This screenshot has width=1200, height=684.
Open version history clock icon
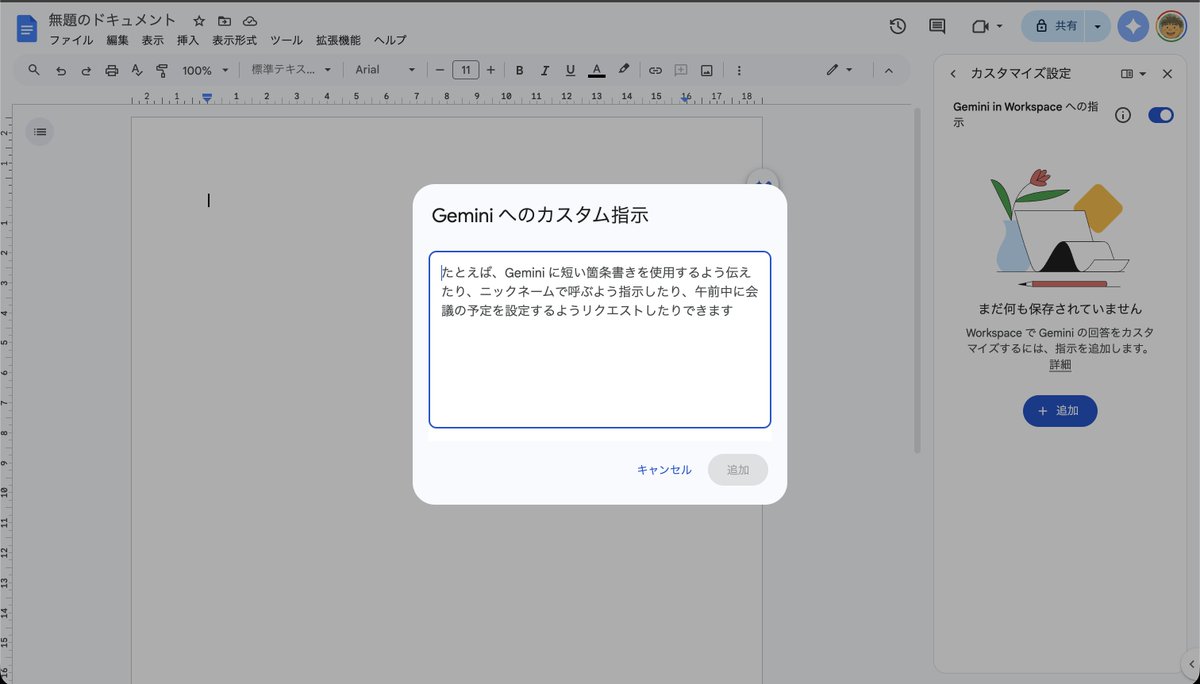[898, 27]
